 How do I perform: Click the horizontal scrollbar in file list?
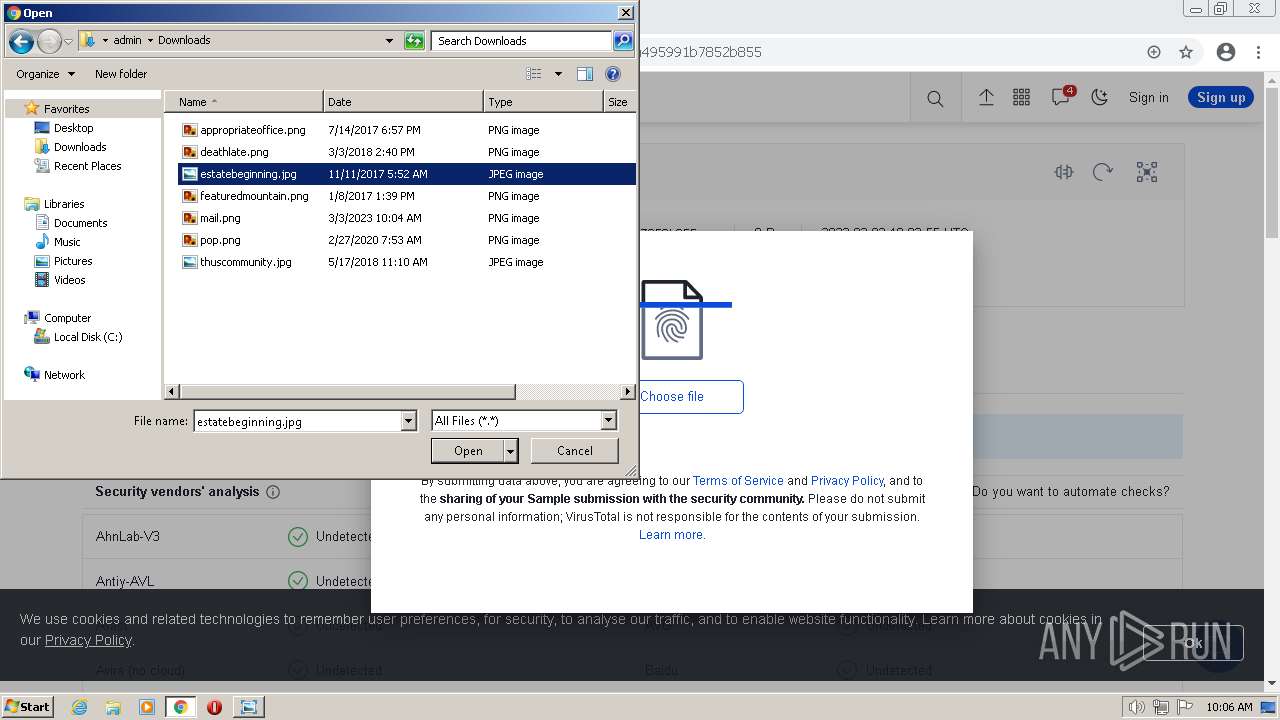[x=346, y=392]
